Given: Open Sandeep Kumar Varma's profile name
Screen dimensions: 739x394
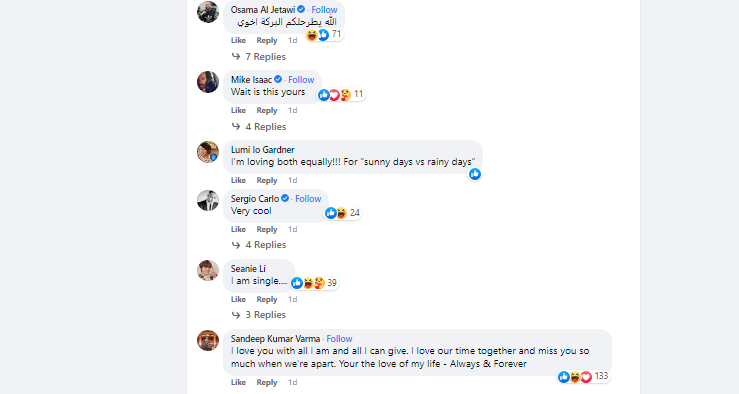Looking at the screenshot, I should [x=275, y=339].
